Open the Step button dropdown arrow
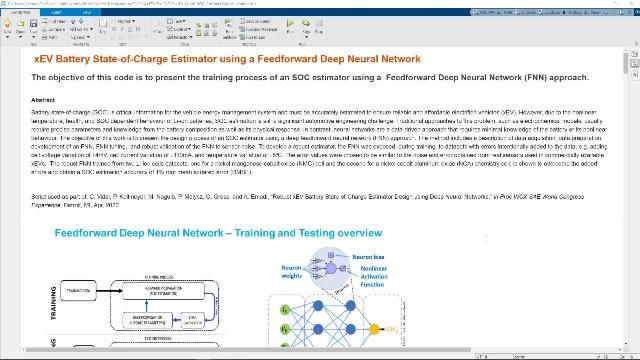640x360 pixels. tap(306, 37)
